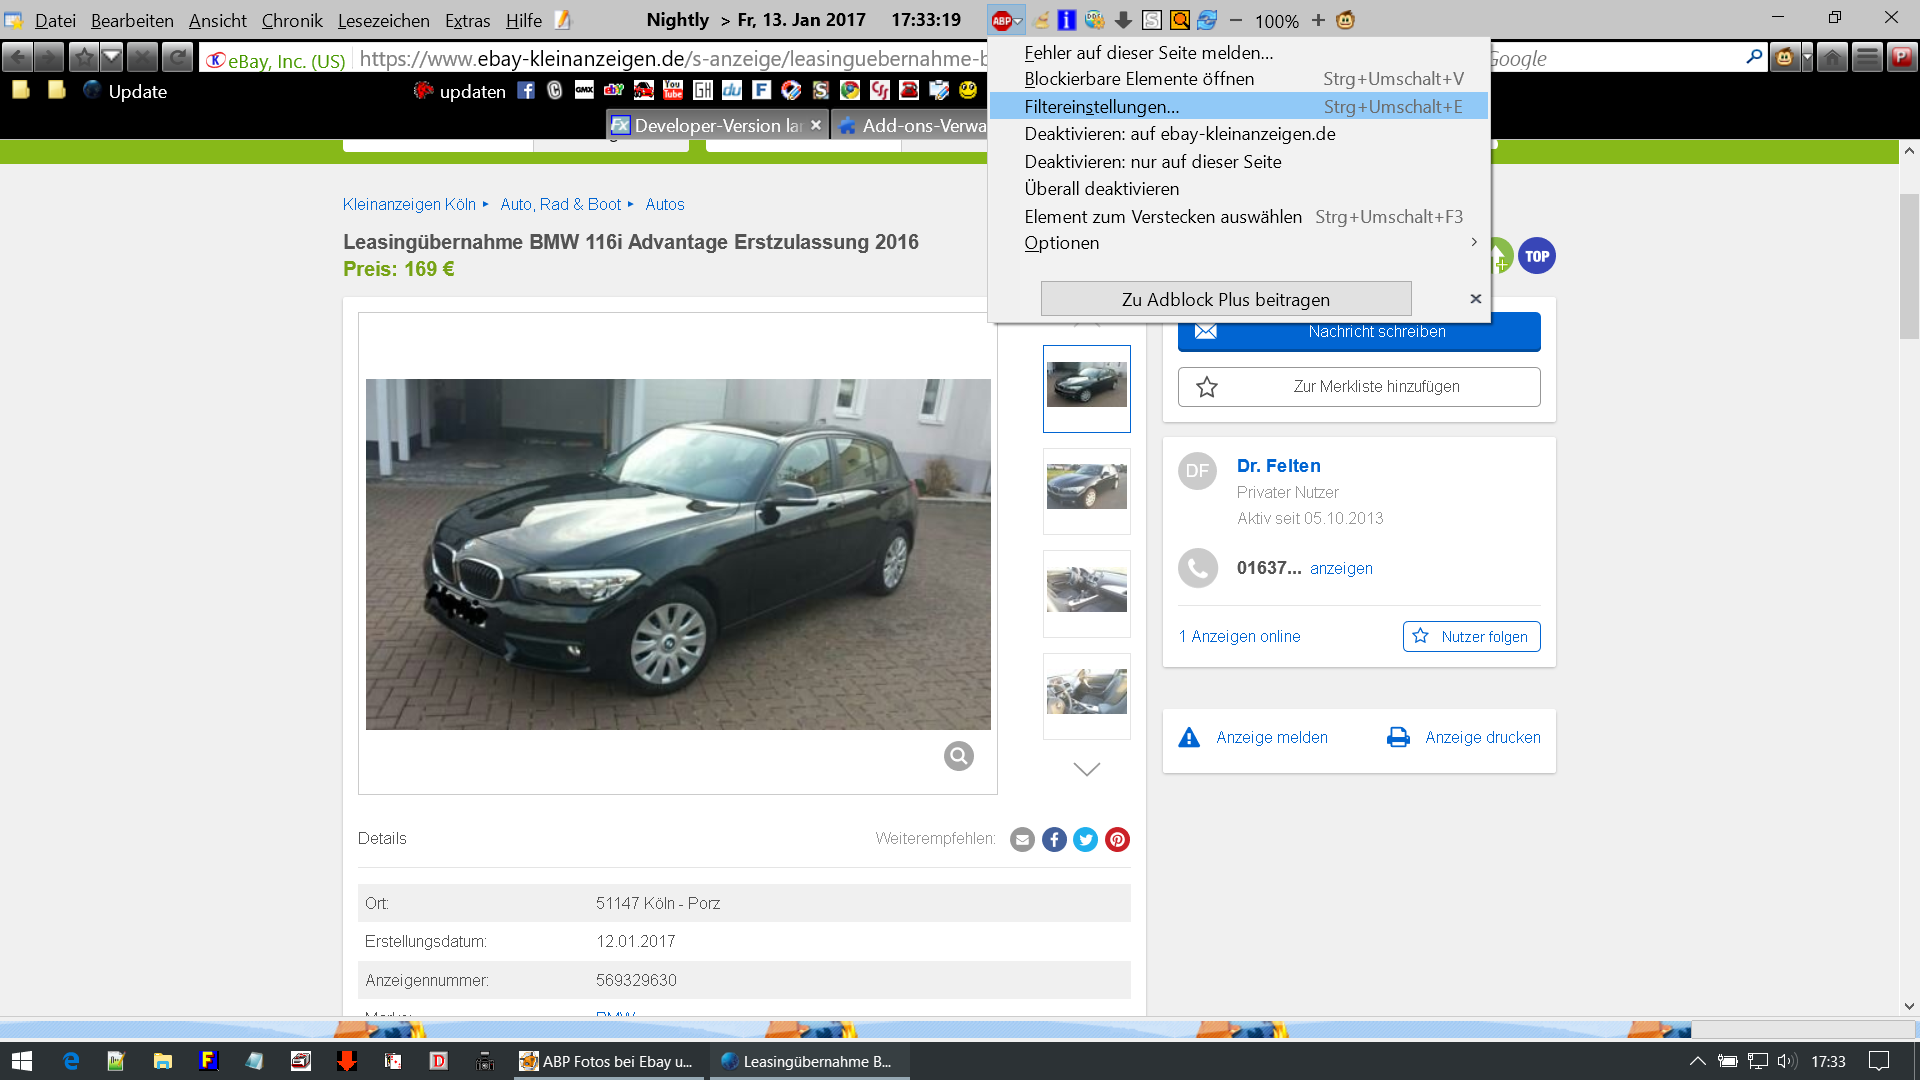Click 'anzeigen' to reveal the phone number
The height and width of the screenshot is (1080, 1920).
[1341, 568]
